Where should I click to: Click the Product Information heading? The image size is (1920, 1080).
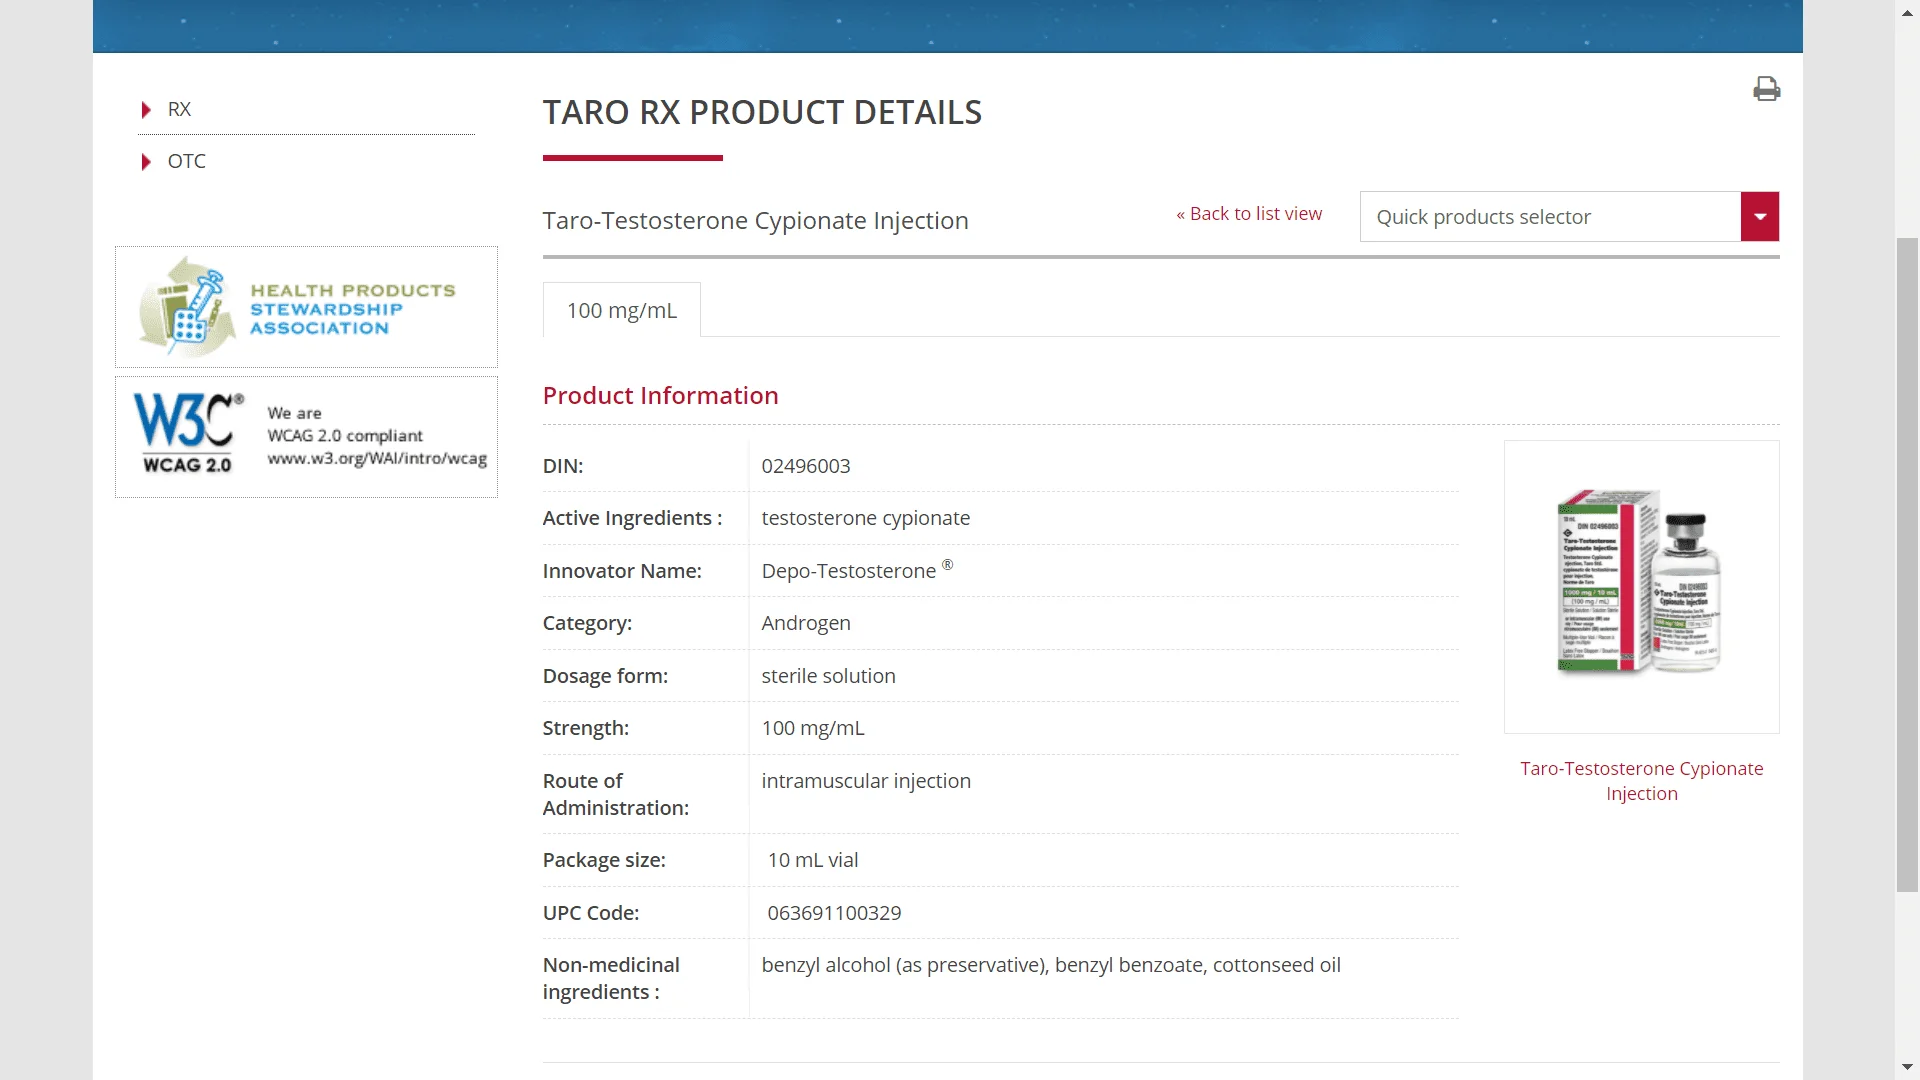[x=660, y=396]
